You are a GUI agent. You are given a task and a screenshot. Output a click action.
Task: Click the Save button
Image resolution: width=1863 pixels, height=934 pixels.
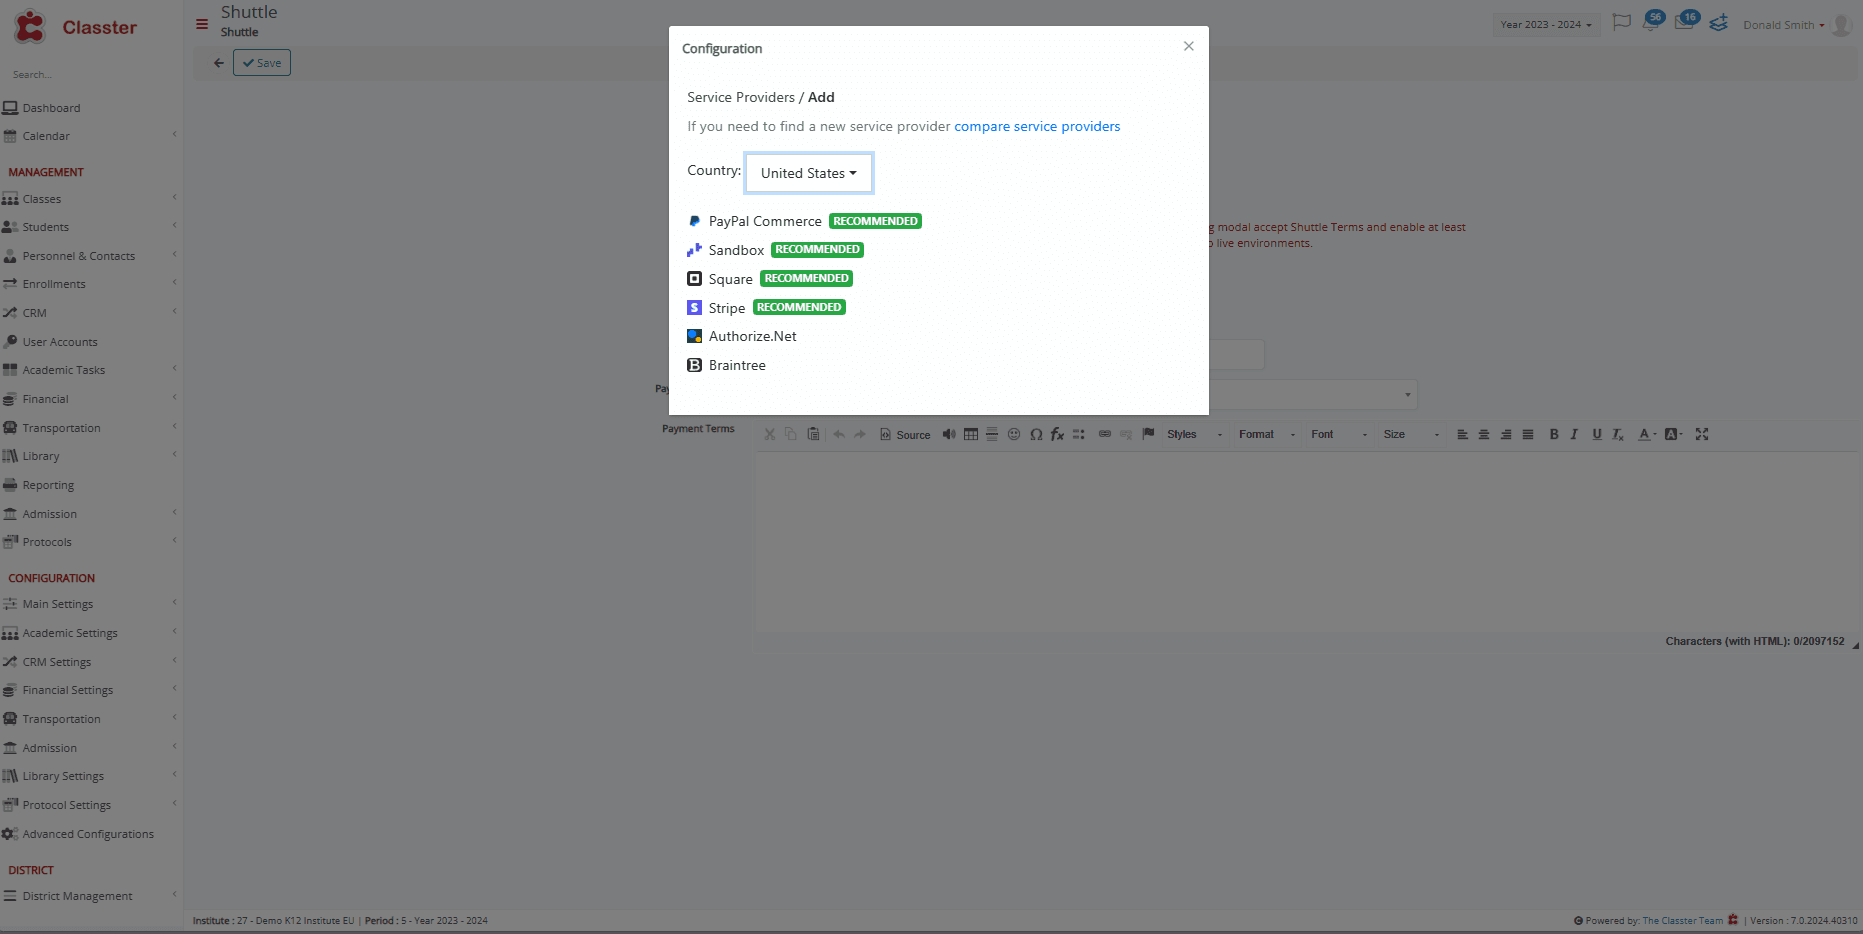click(262, 63)
